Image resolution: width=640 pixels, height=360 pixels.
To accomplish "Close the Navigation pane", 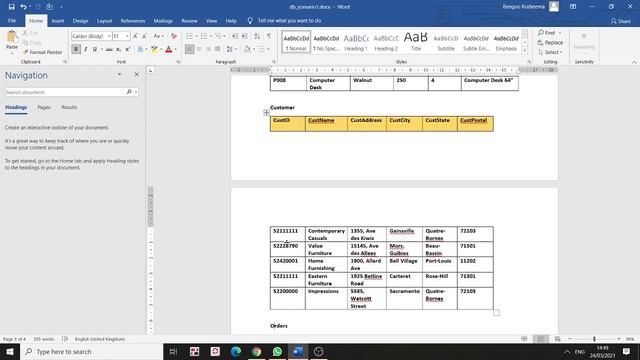I will tap(137, 75).
